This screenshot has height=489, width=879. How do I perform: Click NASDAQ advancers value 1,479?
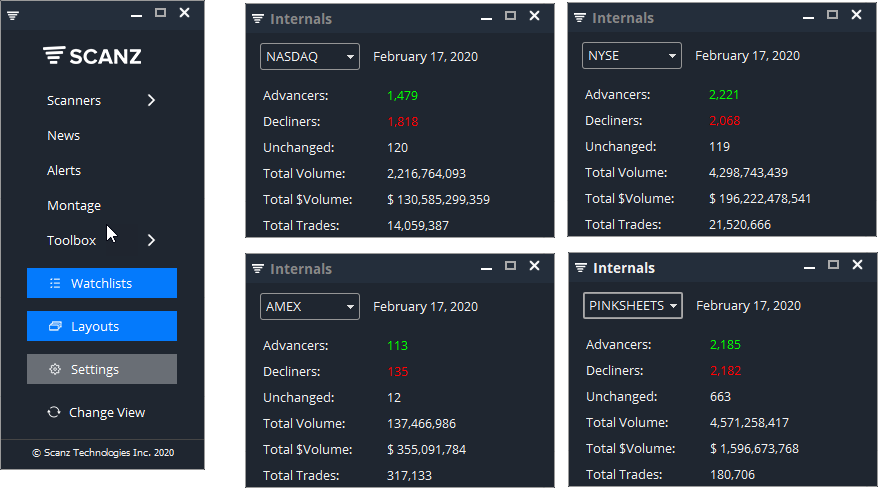click(x=403, y=96)
